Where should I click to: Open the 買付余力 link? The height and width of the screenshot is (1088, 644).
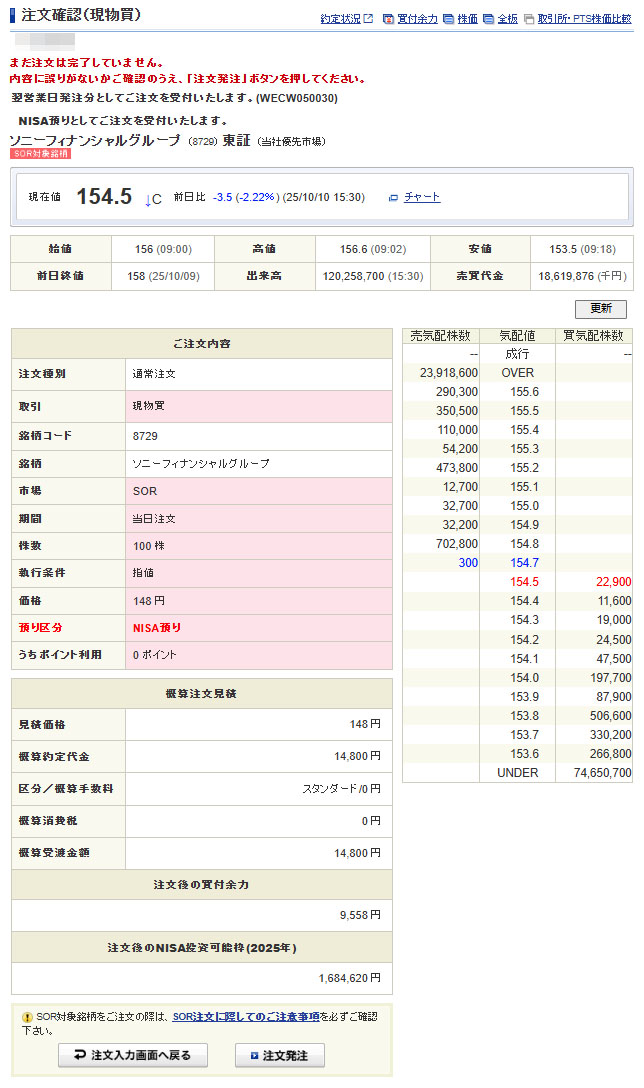(x=417, y=19)
